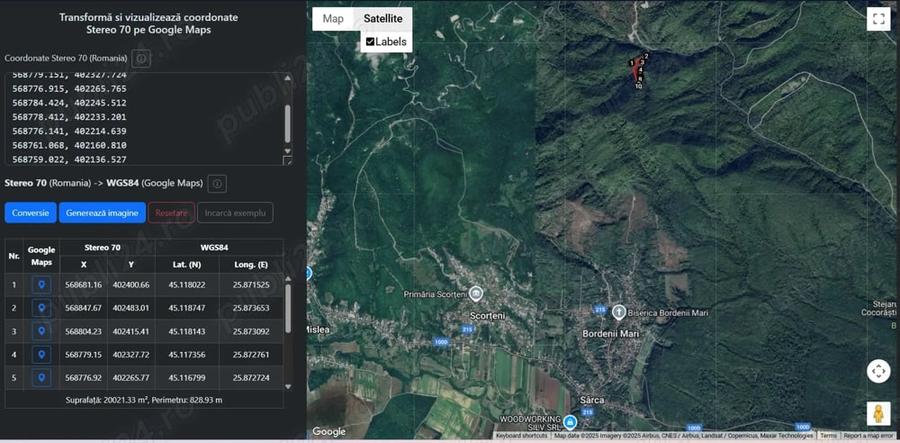Image resolution: width=900 pixels, height=443 pixels.
Task: Switch to Satellite view tab
Action: [x=383, y=18]
